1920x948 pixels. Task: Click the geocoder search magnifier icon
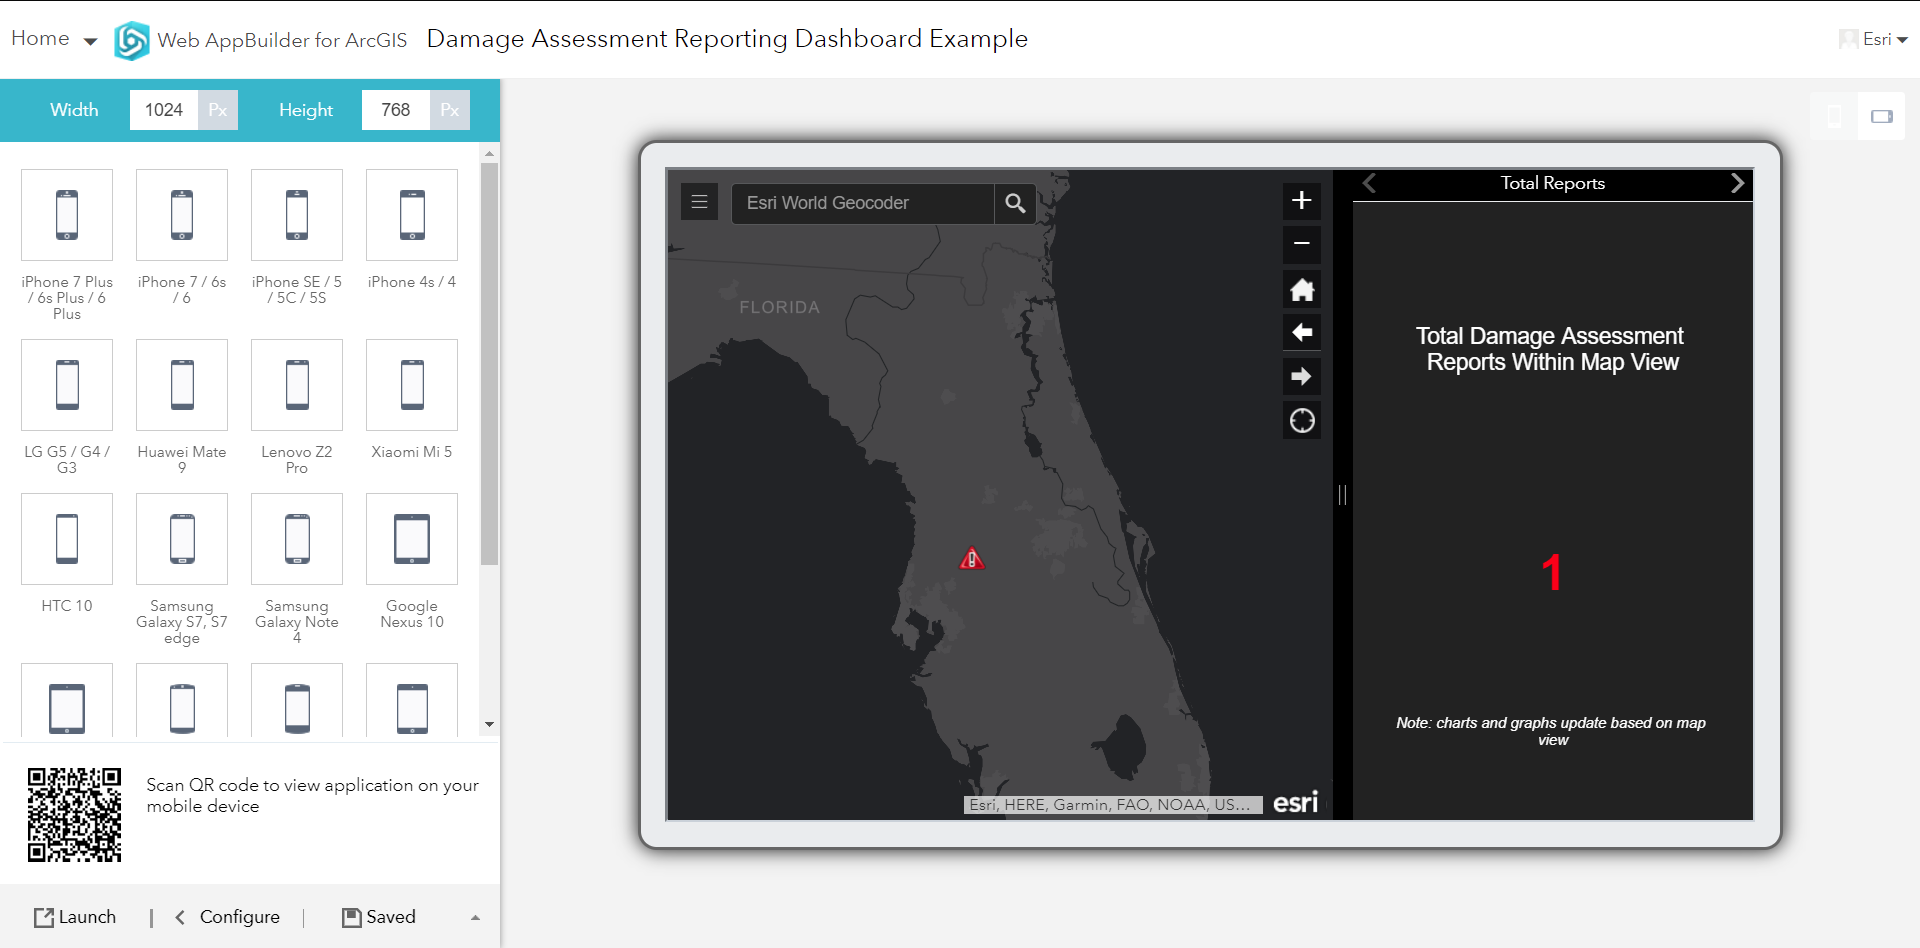[1015, 203]
